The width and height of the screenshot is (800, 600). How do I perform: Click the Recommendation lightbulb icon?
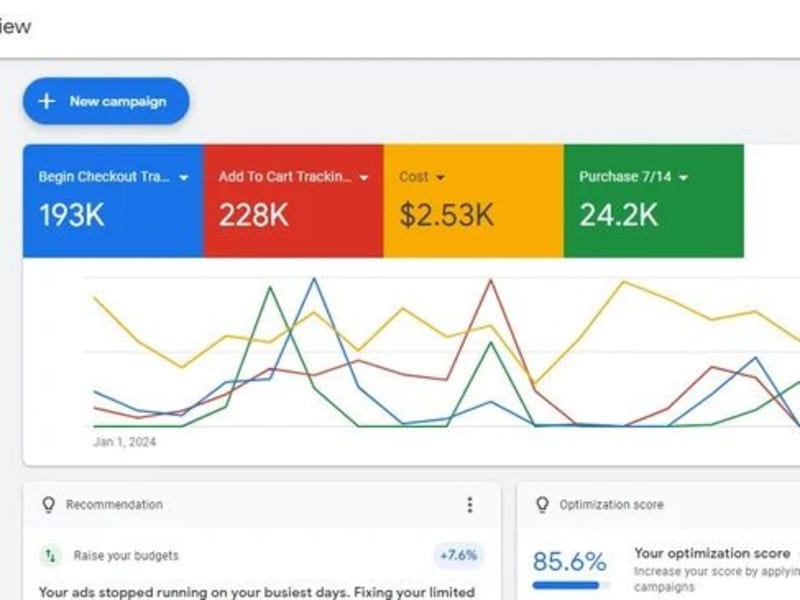tap(48, 505)
